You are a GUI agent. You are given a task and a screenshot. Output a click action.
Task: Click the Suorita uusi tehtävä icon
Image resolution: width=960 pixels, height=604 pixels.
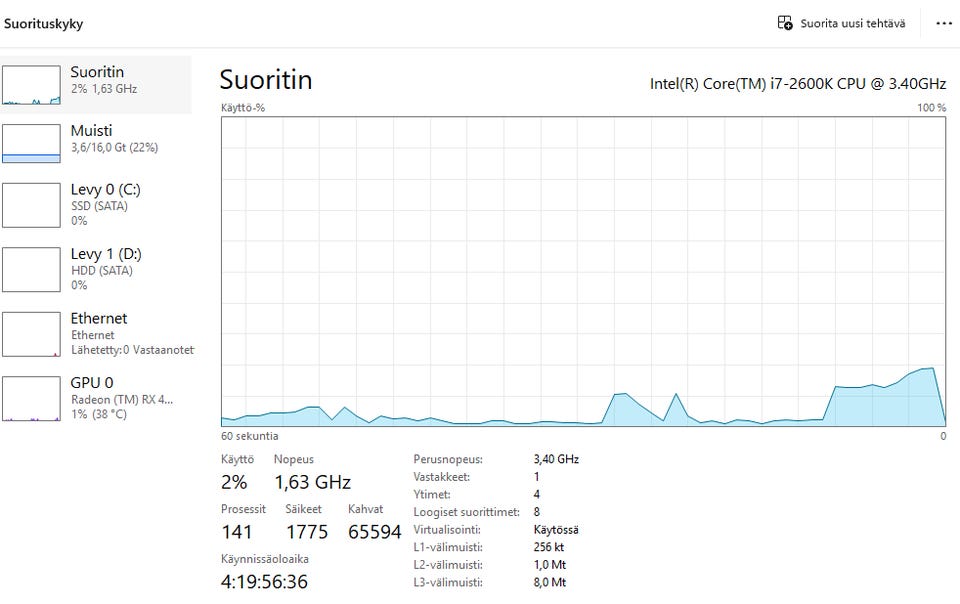784,23
